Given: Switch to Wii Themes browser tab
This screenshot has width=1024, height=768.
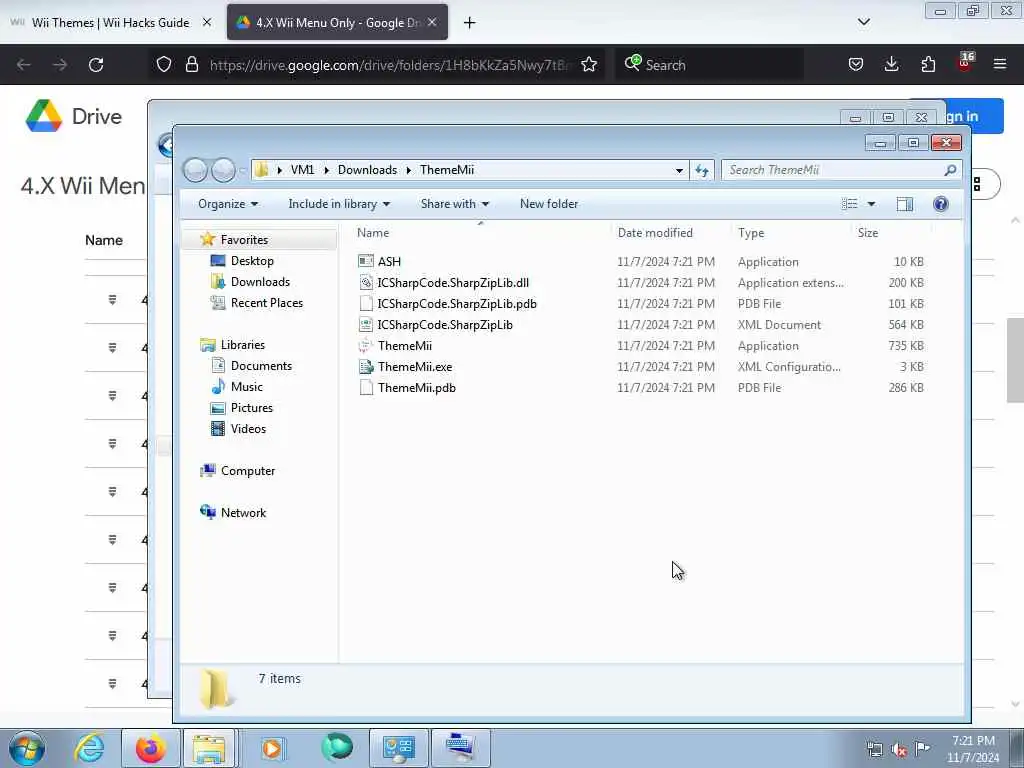Looking at the screenshot, I should [x=110, y=23].
